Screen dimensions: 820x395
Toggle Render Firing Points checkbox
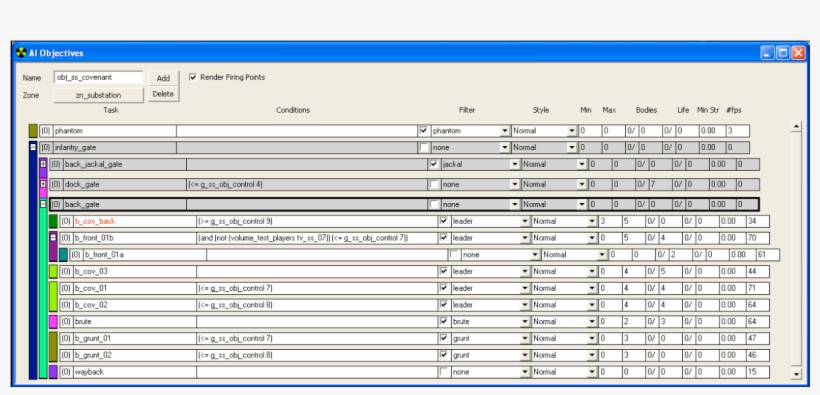tap(193, 77)
